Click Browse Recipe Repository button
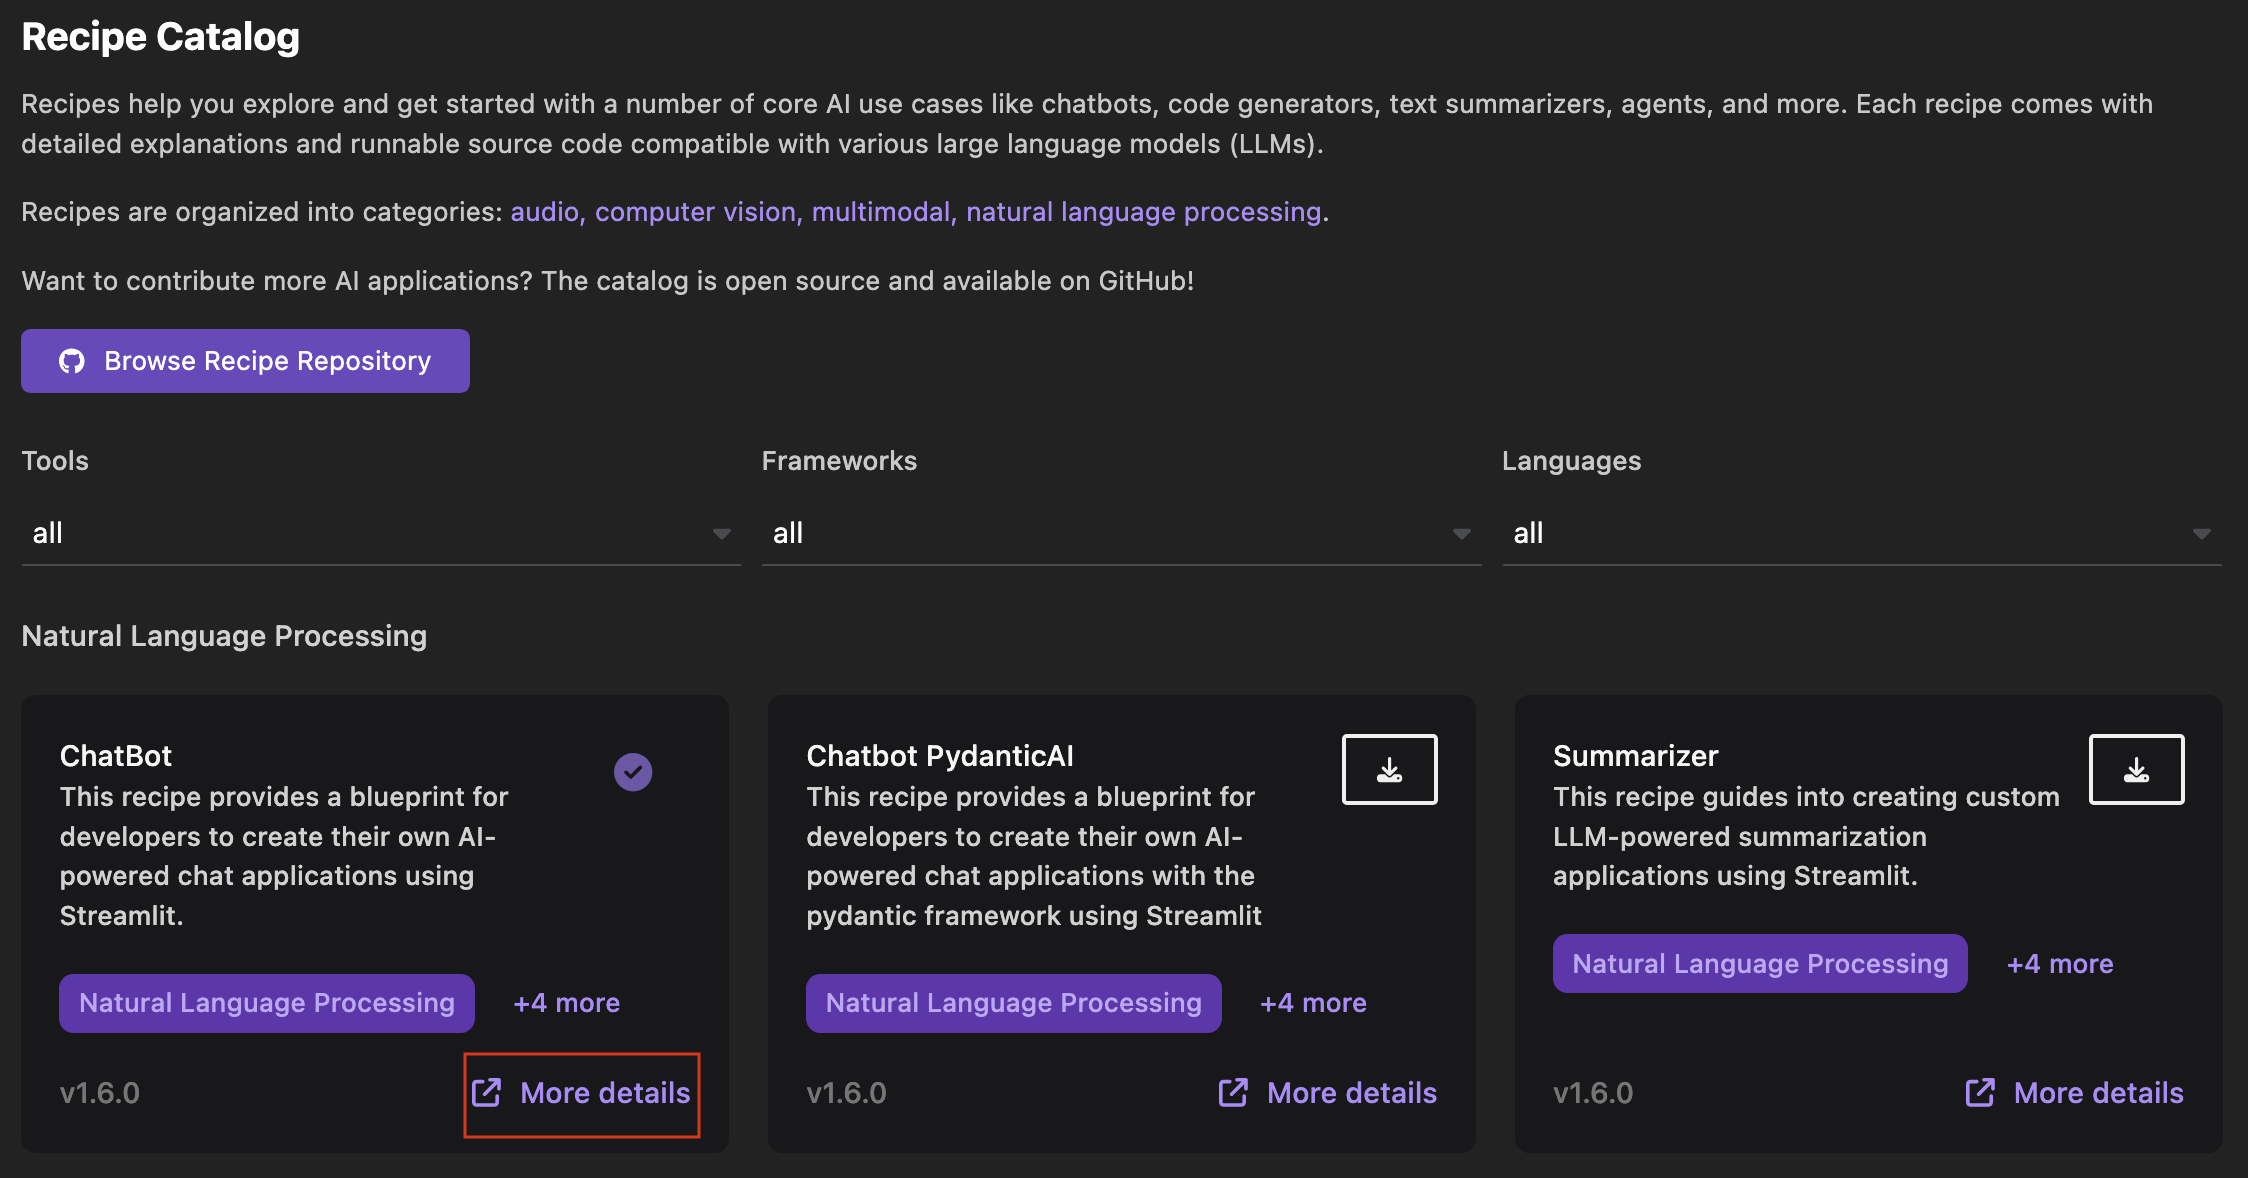This screenshot has width=2248, height=1178. (245, 361)
